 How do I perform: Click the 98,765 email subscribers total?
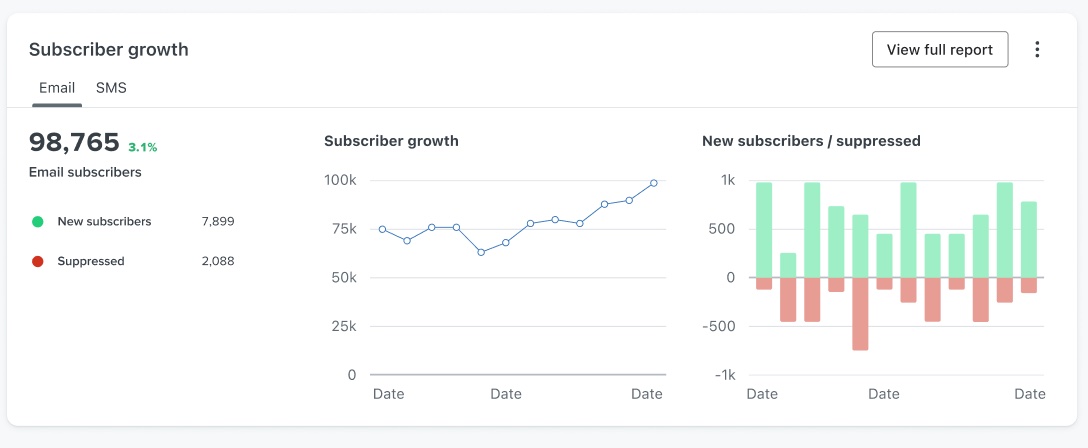[x=74, y=143]
